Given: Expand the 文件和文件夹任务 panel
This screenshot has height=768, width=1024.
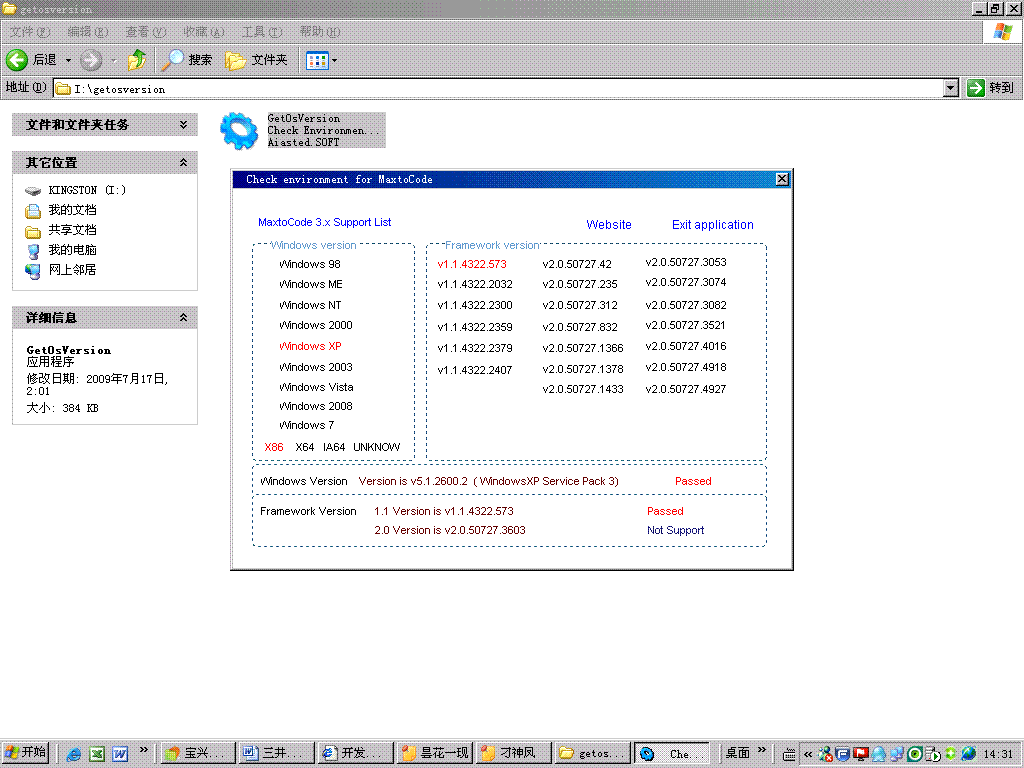Looking at the screenshot, I should [x=184, y=124].
